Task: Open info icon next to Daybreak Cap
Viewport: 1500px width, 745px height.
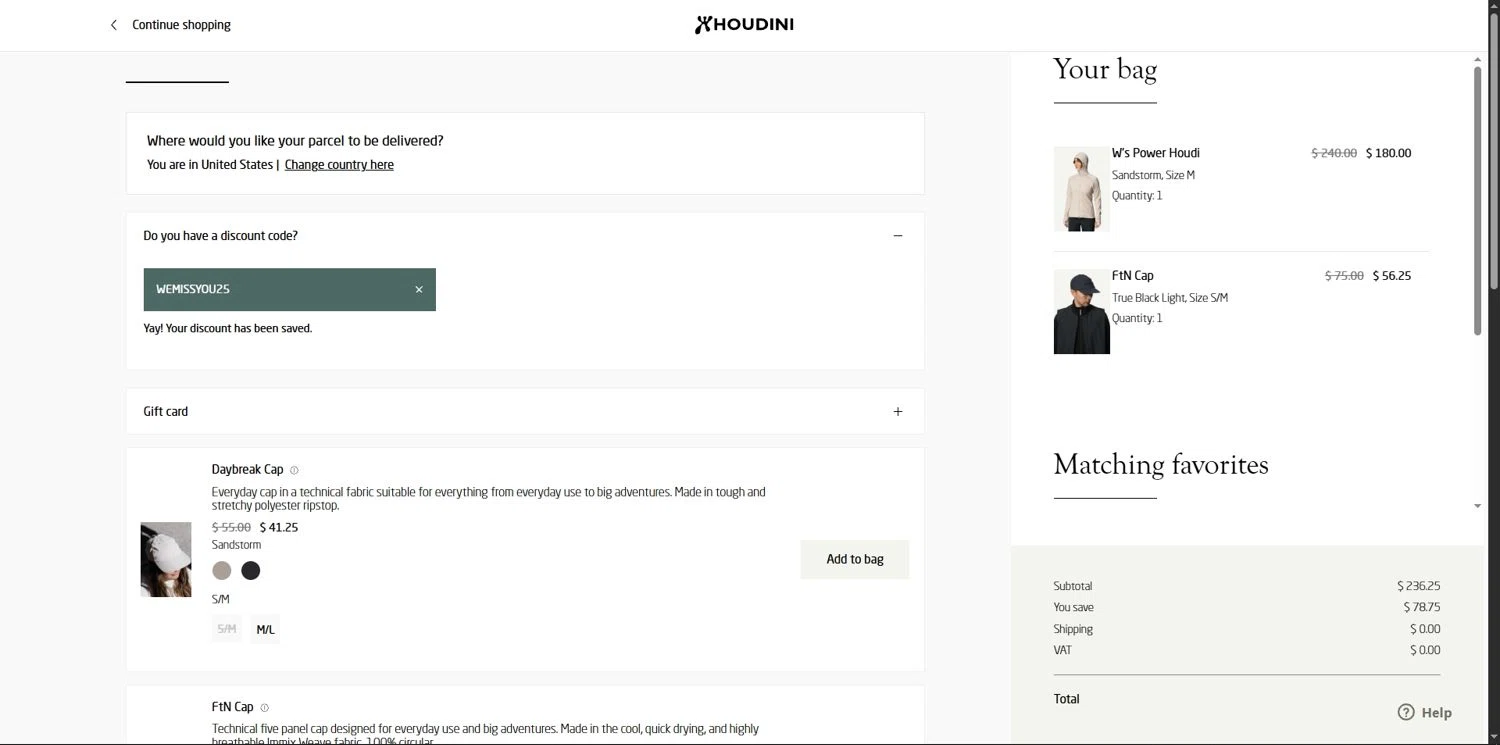Action: [x=294, y=470]
